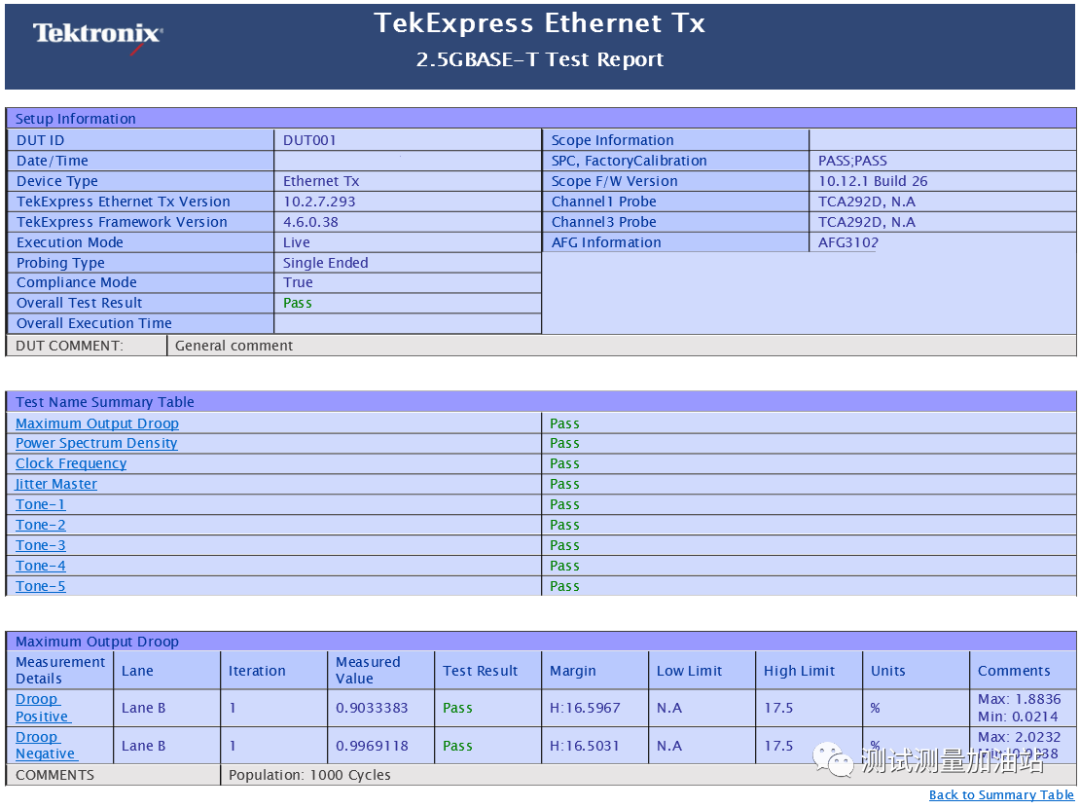Click the Pass result for Tone-5
Image resolution: width=1080 pixels, height=809 pixels.
564,587
